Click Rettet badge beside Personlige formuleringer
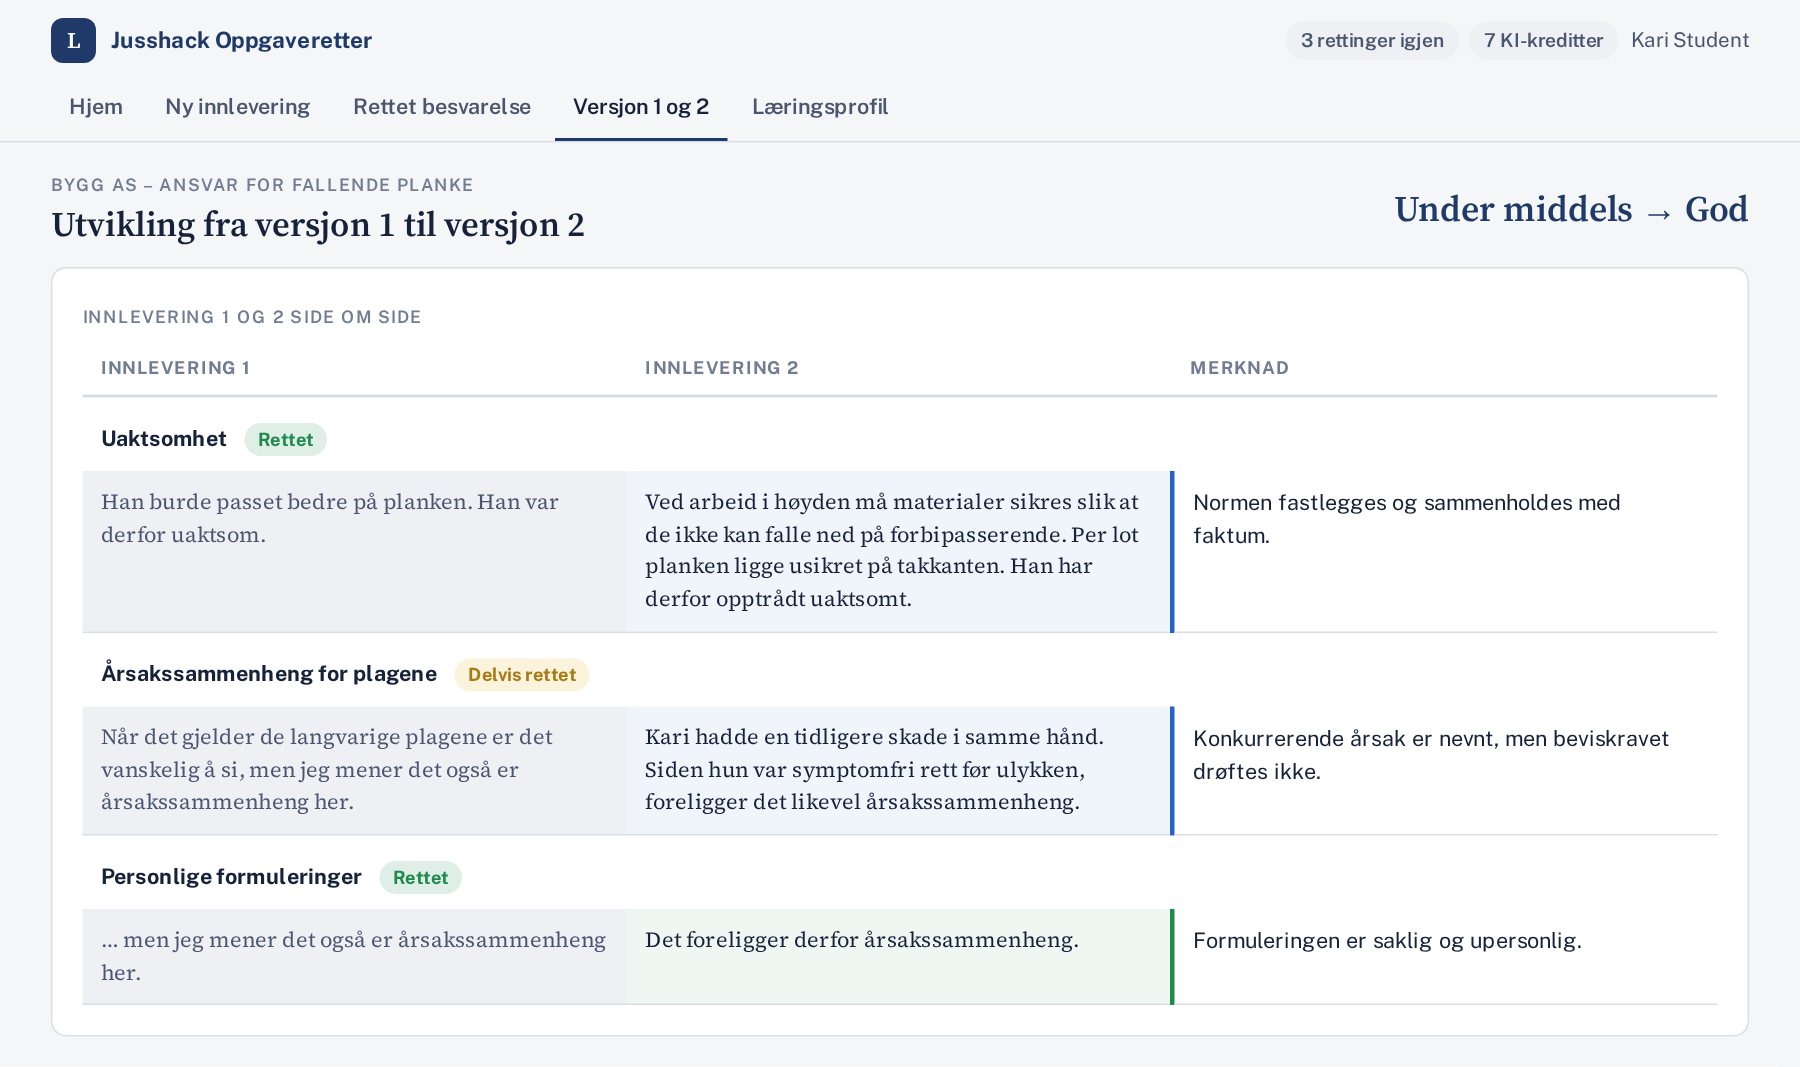The width and height of the screenshot is (1800, 1067). (420, 878)
